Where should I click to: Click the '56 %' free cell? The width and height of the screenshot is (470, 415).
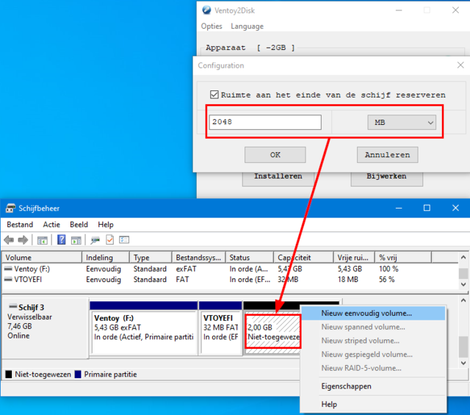pos(387,279)
